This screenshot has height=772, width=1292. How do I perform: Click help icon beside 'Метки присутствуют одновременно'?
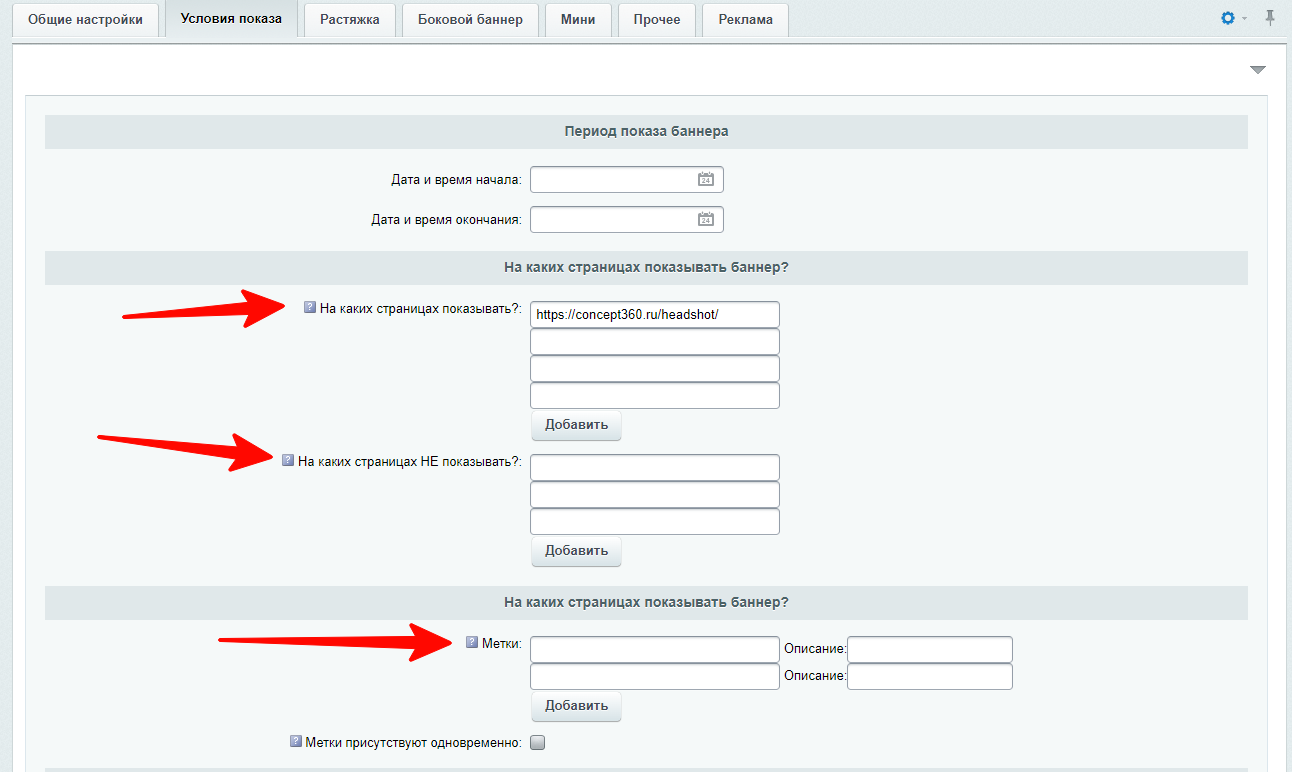[296, 742]
